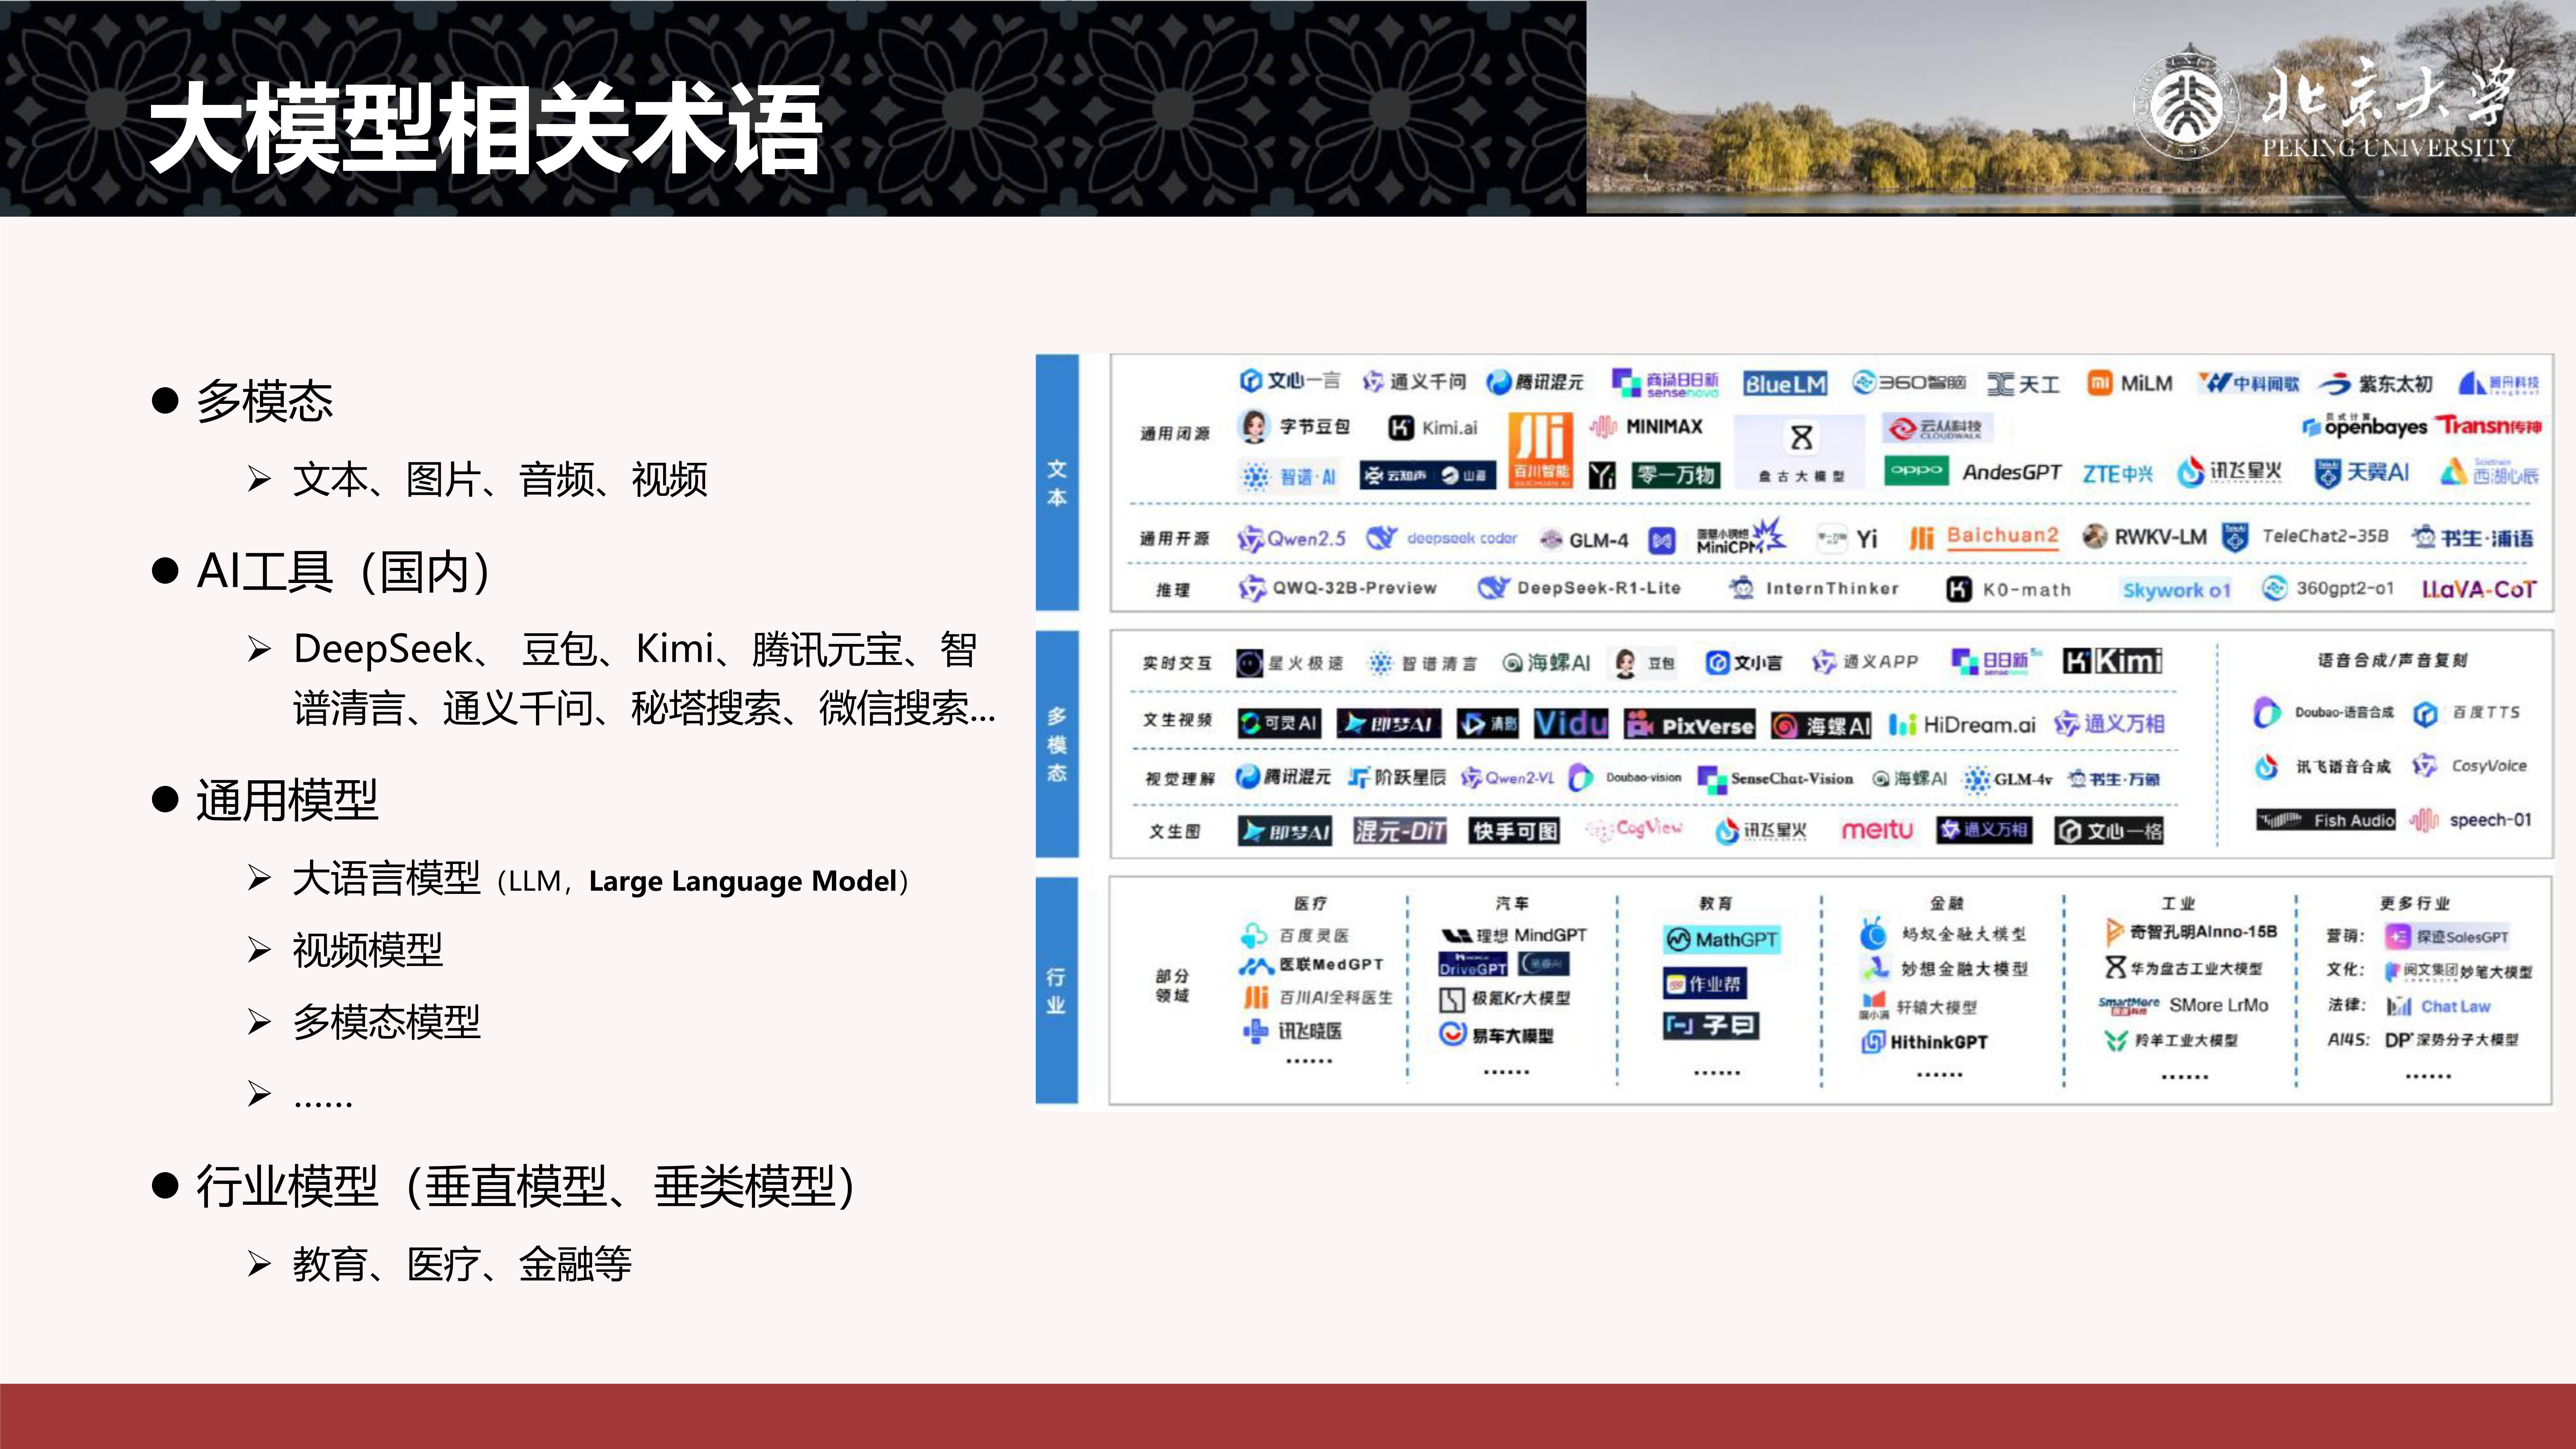Click the 文心一格 logo
Image resolution: width=2576 pixels, height=1449 pixels.
[x=2109, y=831]
